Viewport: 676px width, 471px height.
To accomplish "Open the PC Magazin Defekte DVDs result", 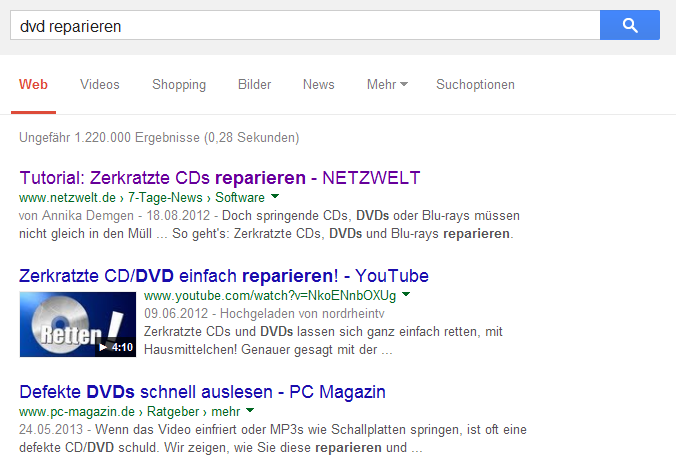I will click(x=202, y=391).
